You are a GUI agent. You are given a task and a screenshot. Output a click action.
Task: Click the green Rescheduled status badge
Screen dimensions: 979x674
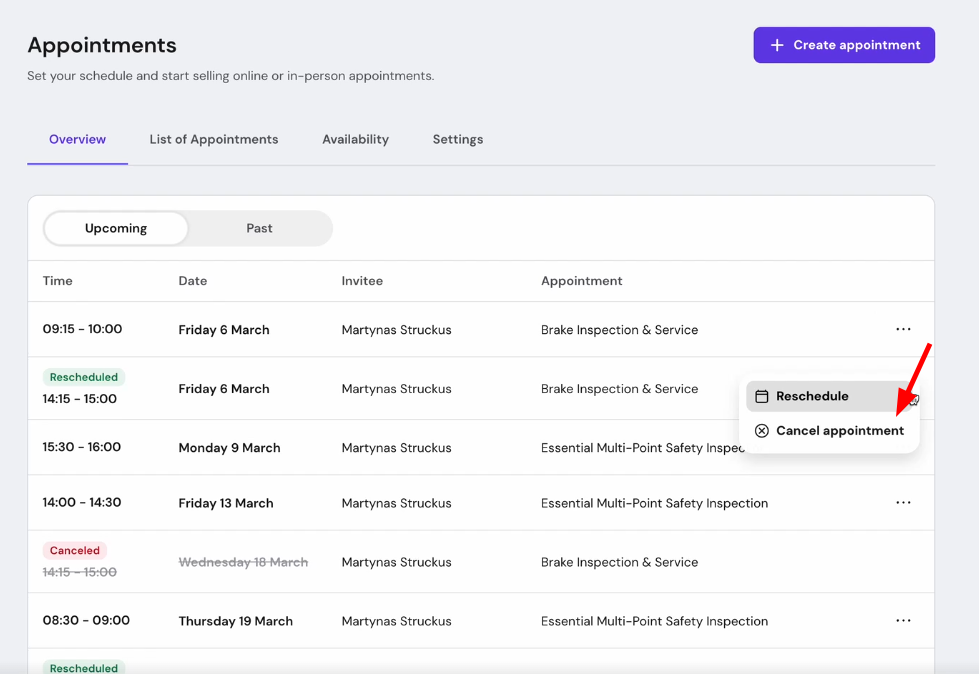coord(84,378)
